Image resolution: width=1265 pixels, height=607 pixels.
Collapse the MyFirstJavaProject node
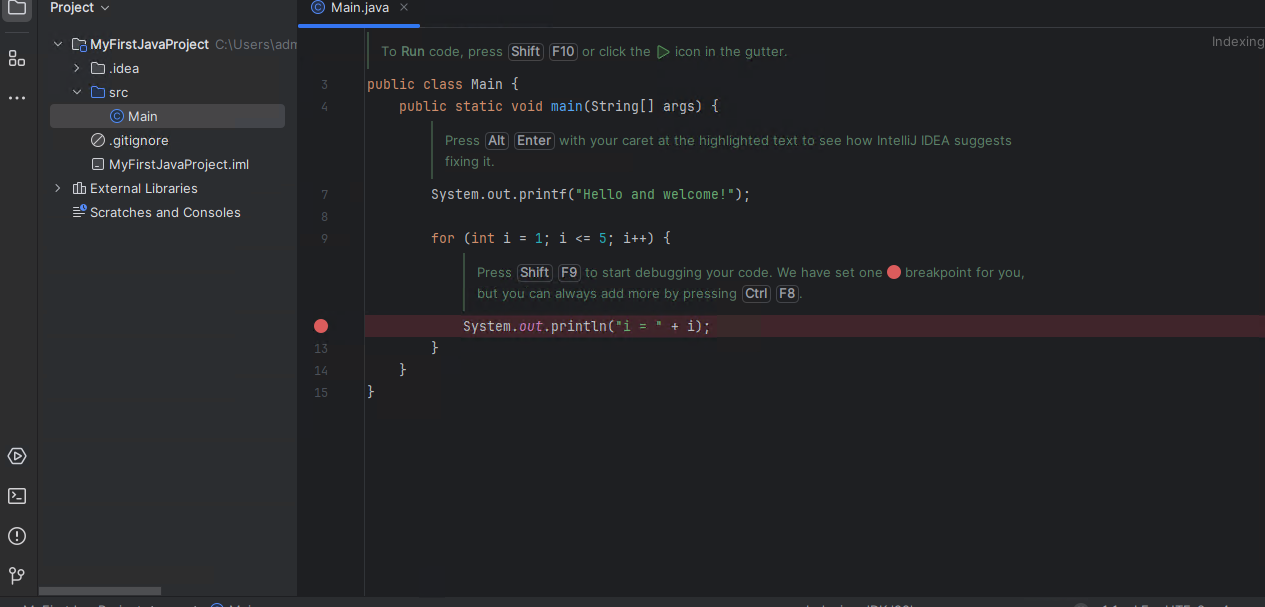[x=57, y=44]
